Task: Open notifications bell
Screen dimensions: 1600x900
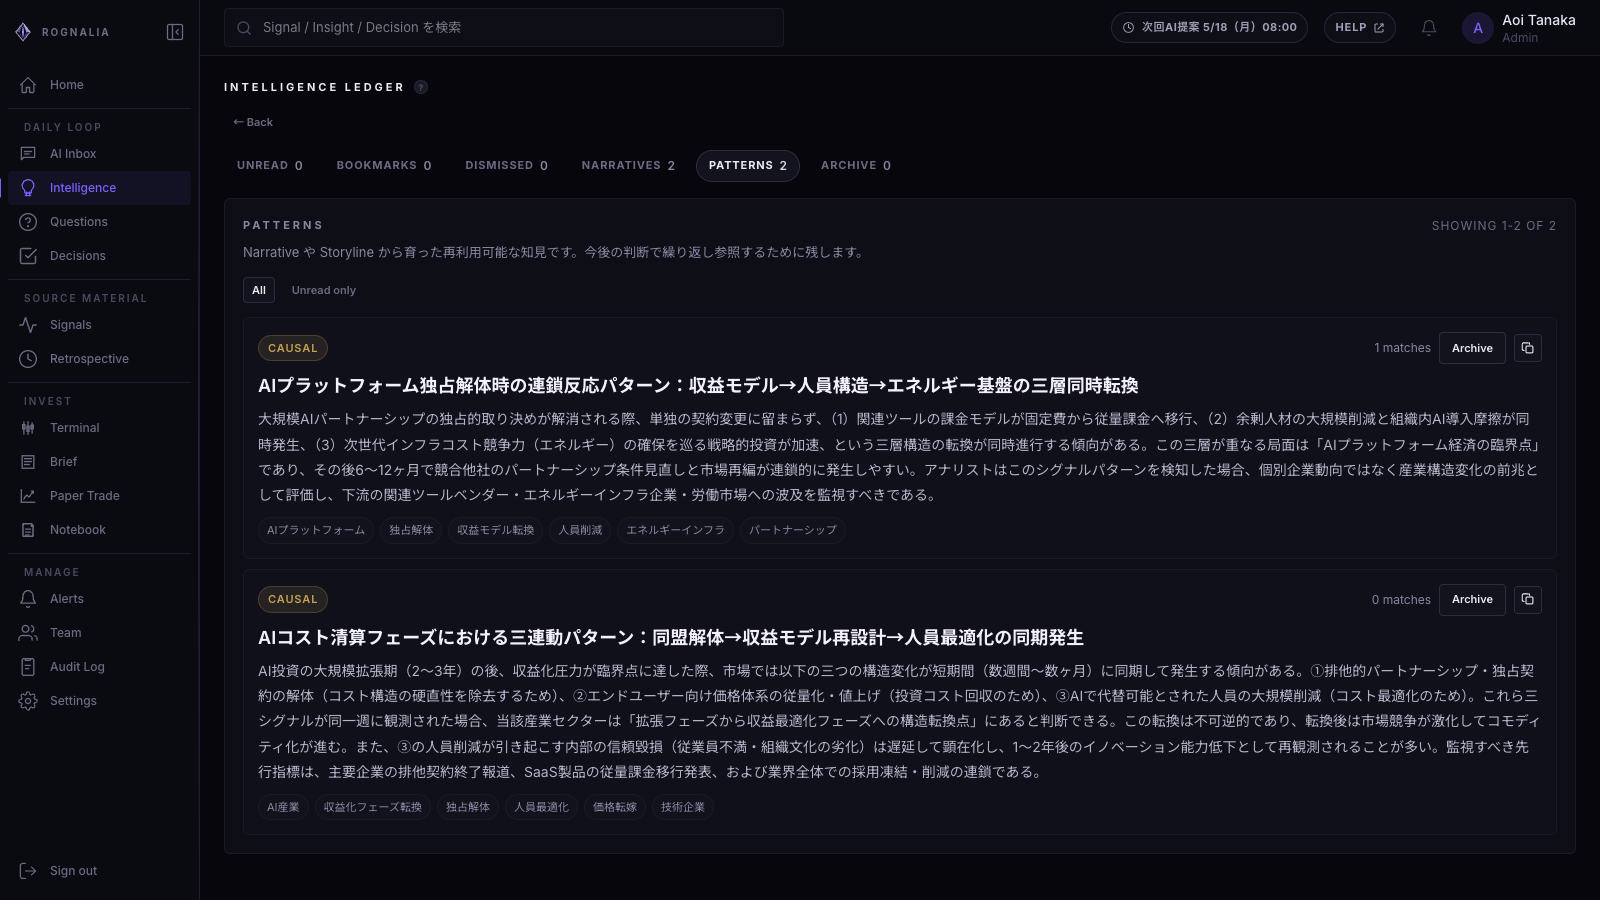Action: click(1429, 28)
